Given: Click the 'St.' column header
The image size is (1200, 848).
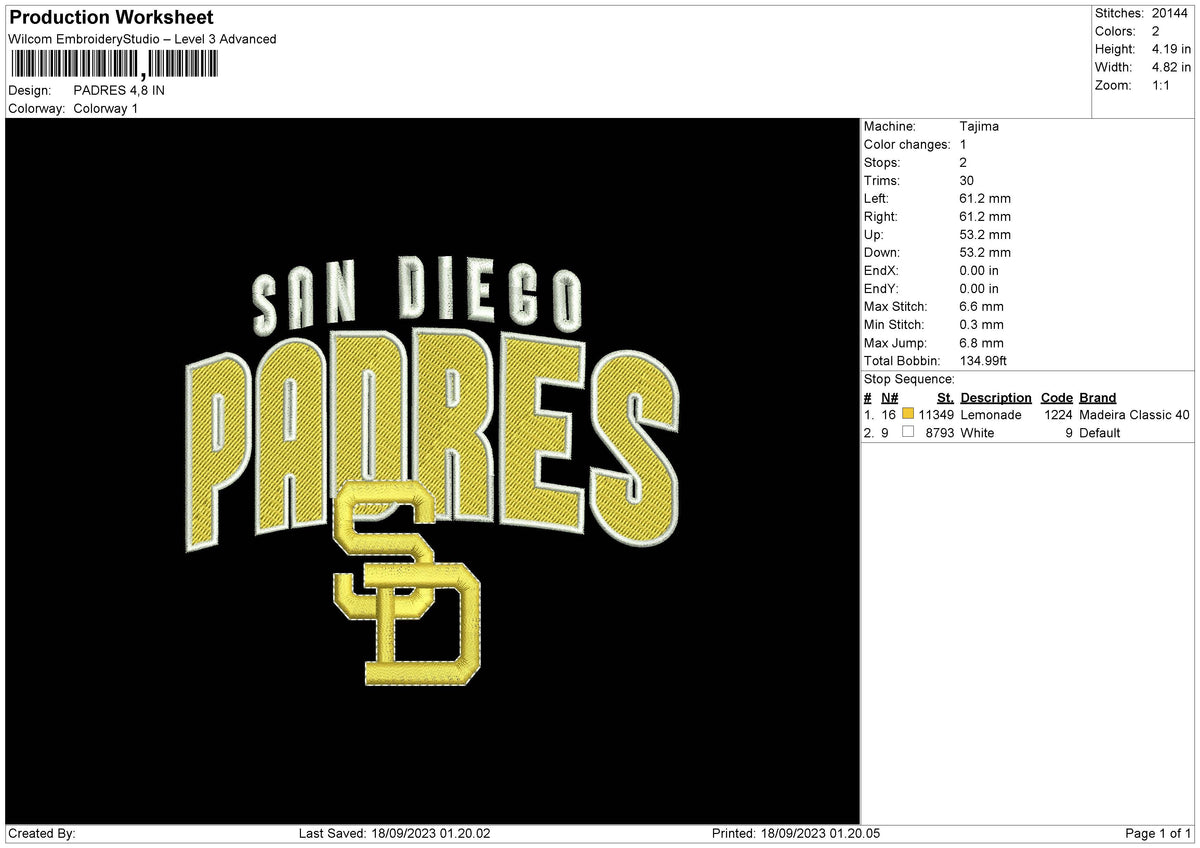Looking at the screenshot, I should 945,397.
